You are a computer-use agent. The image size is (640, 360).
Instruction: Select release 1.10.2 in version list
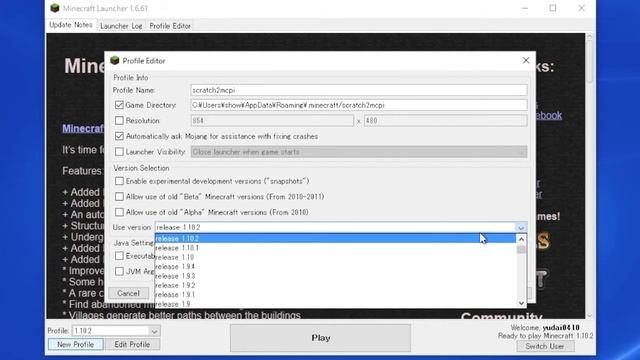pyautogui.click(x=335, y=238)
